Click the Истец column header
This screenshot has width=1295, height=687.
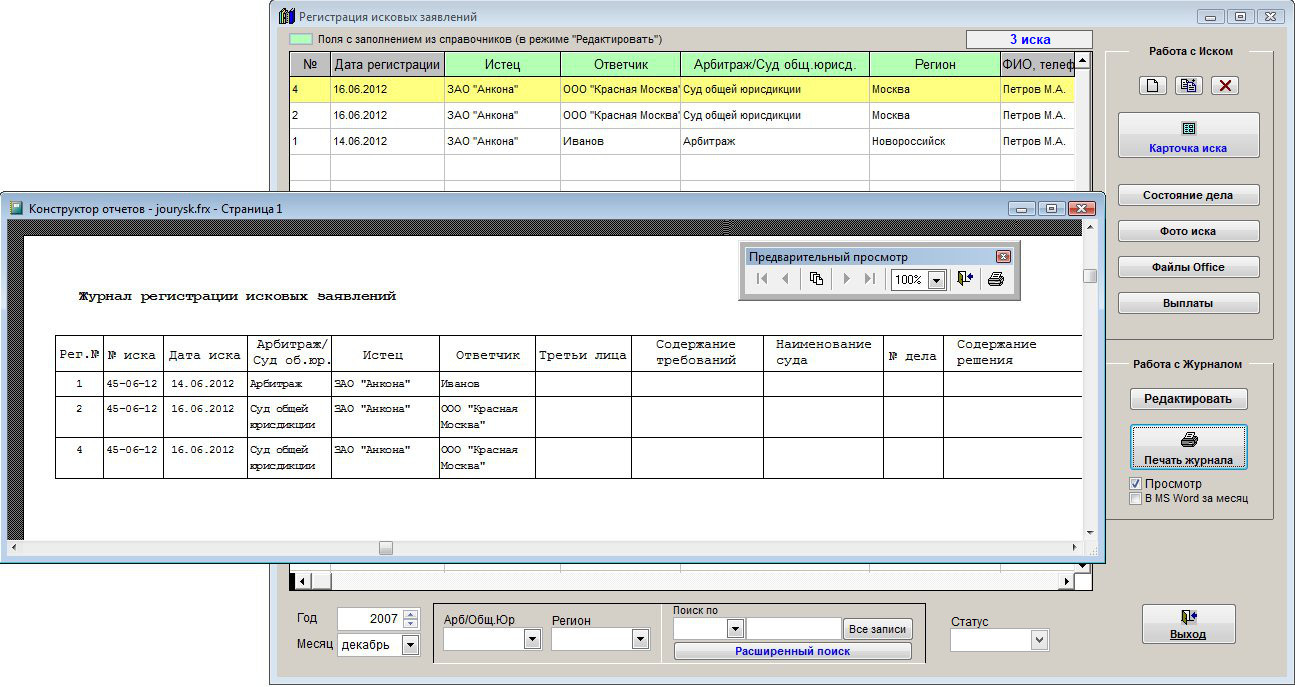pyautogui.click(x=502, y=64)
